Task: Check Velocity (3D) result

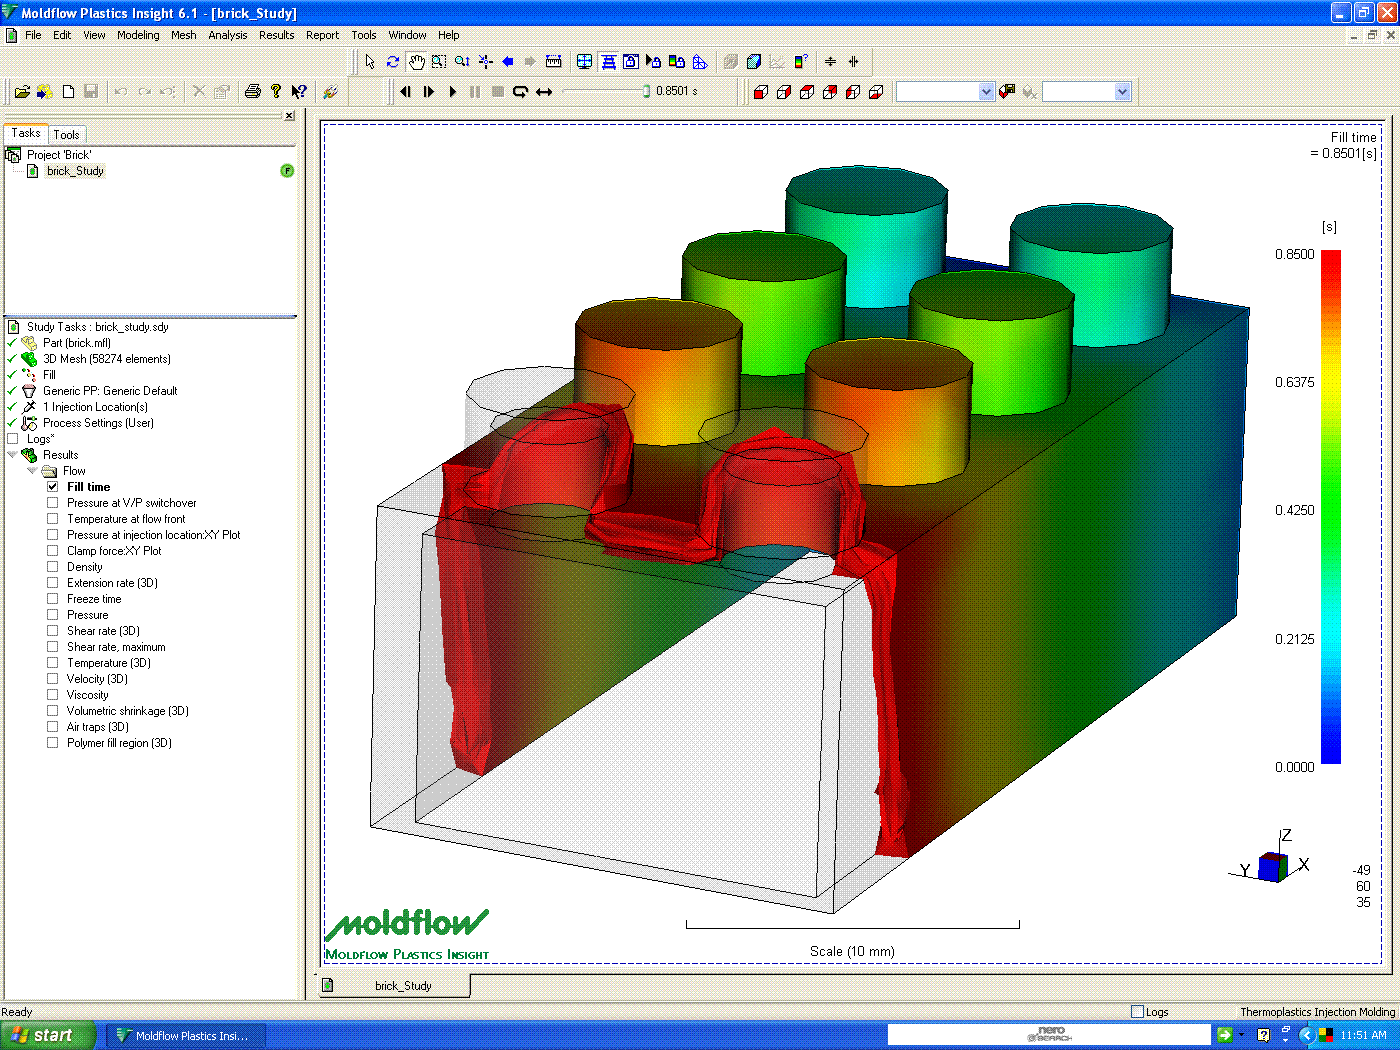Action: click(53, 679)
